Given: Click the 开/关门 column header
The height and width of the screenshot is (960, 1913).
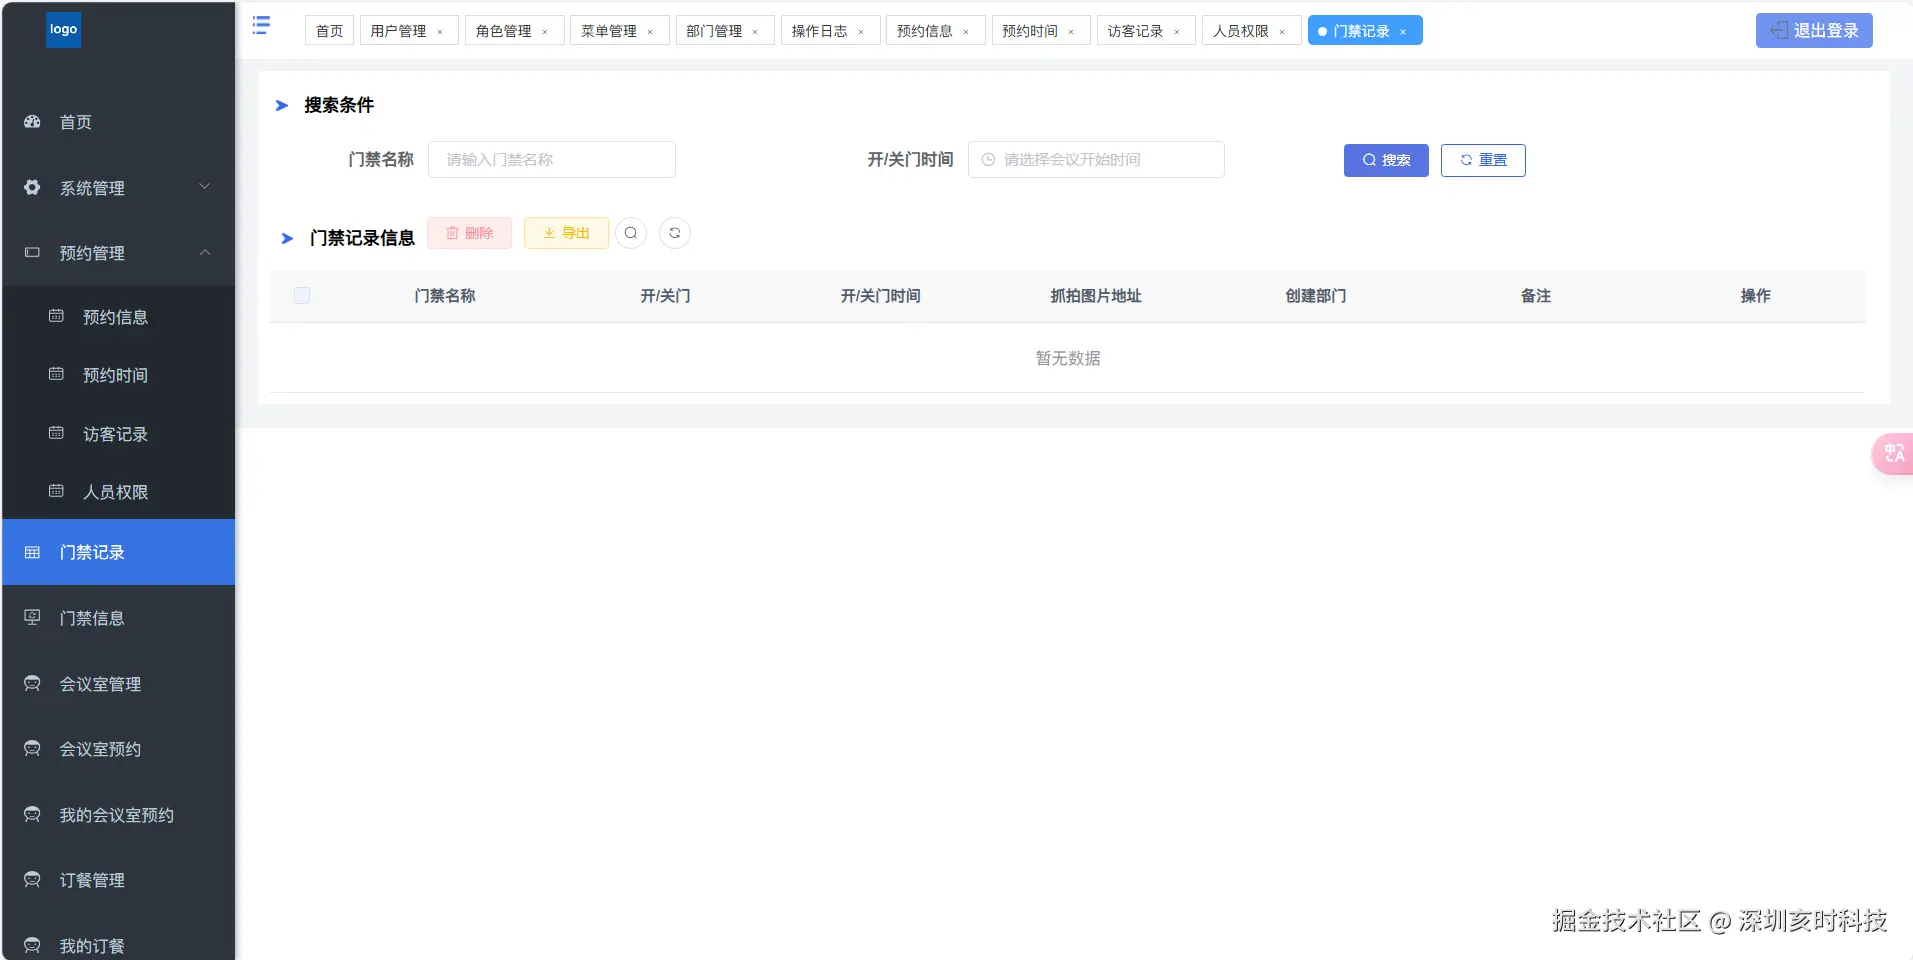Looking at the screenshot, I should click(665, 296).
